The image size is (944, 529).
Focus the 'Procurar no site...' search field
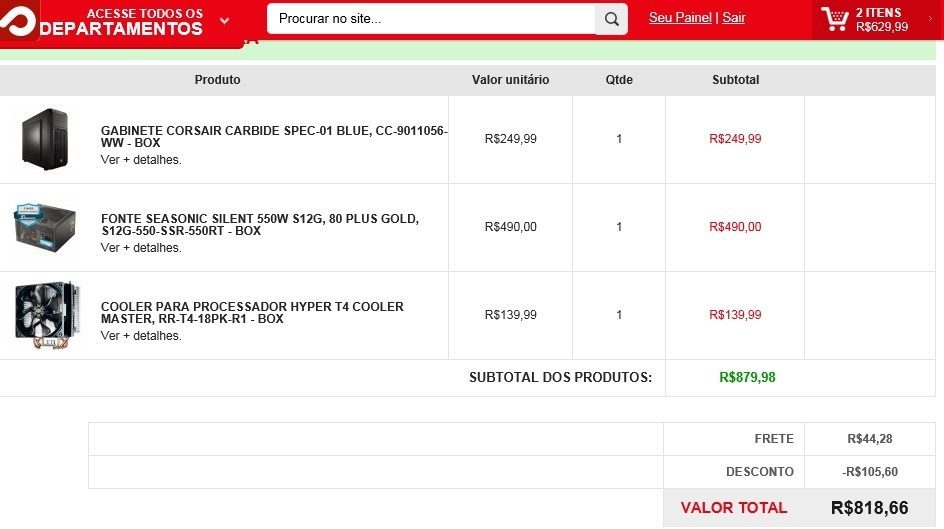pyautogui.click(x=431, y=19)
